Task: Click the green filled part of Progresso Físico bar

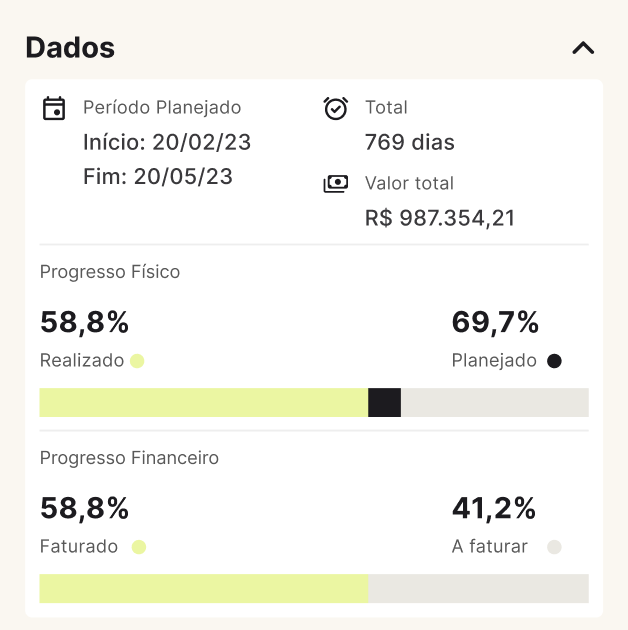Action: click(204, 402)
